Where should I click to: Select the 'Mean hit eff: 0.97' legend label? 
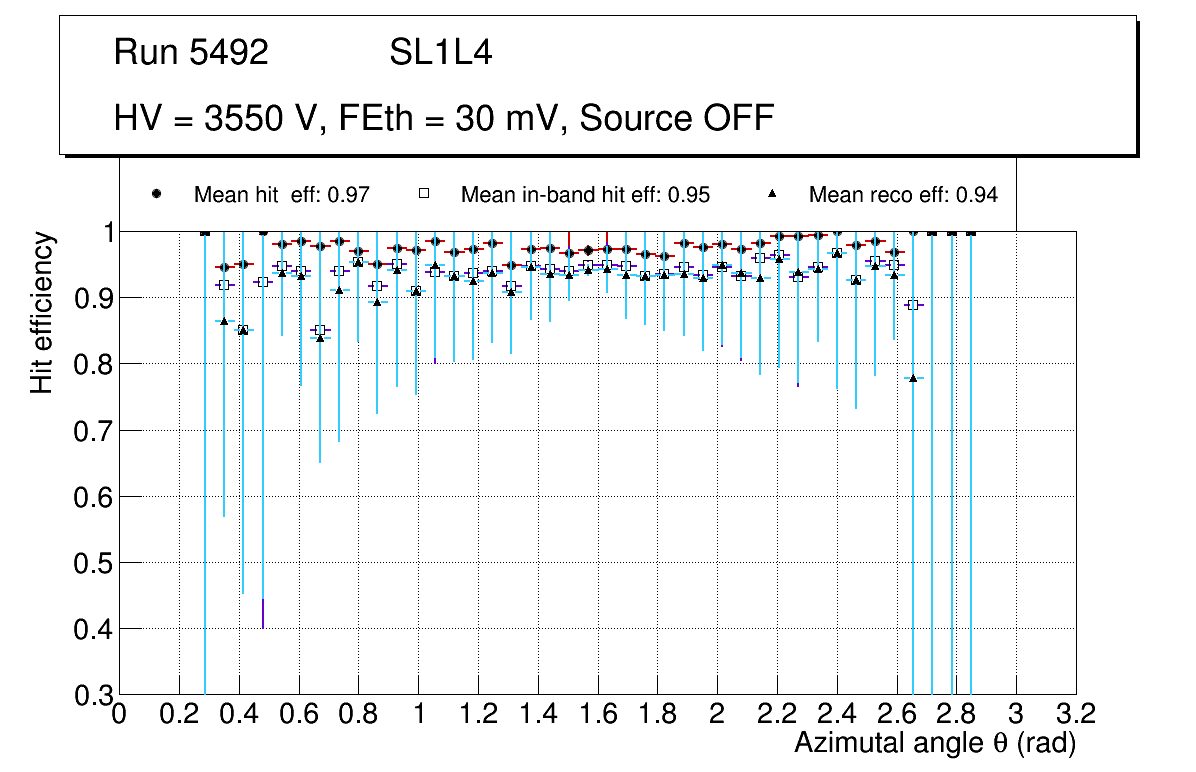(282, 195)
